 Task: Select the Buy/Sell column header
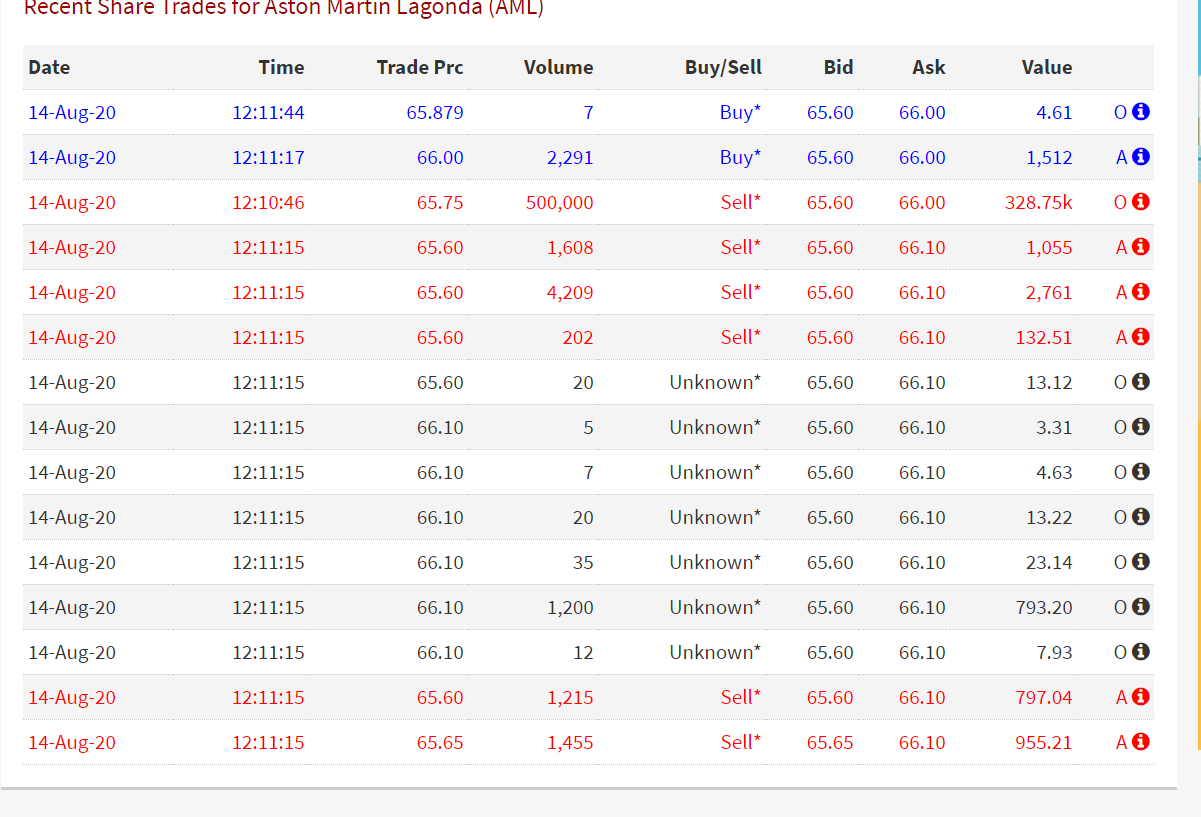[723, 68]
